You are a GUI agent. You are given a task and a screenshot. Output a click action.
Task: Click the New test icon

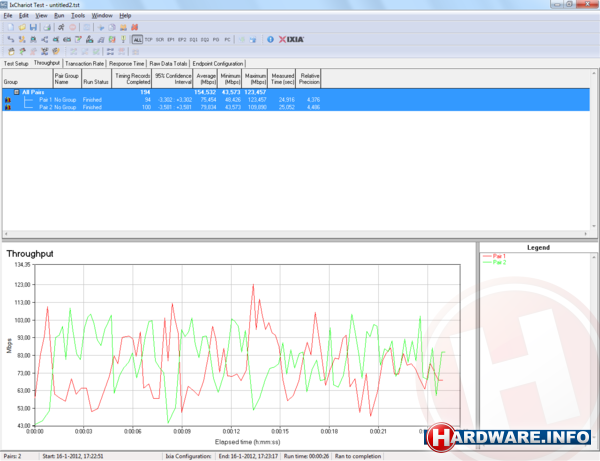[8, 27]
